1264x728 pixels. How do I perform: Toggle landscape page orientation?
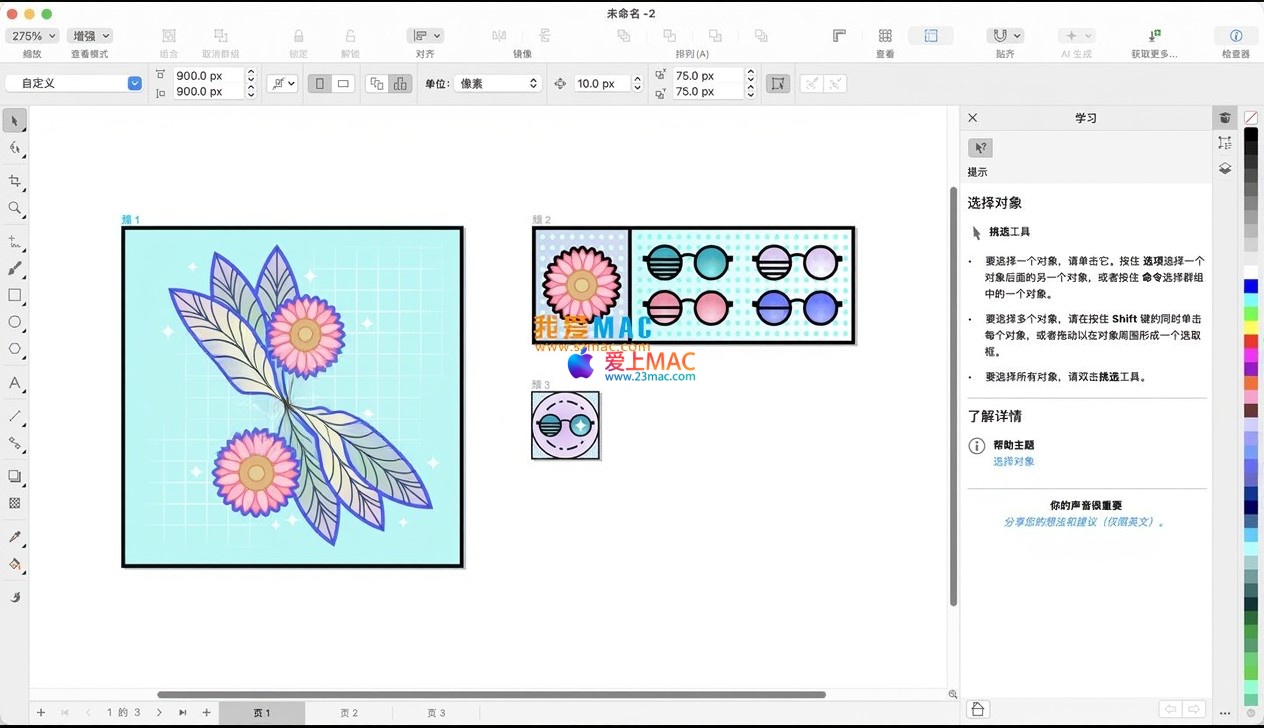pyautogui.click(x=343, y=84)
